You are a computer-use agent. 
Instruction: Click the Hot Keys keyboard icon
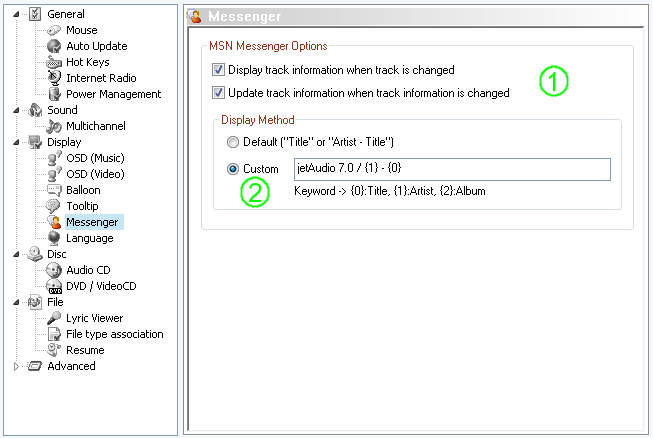(54, 62)
